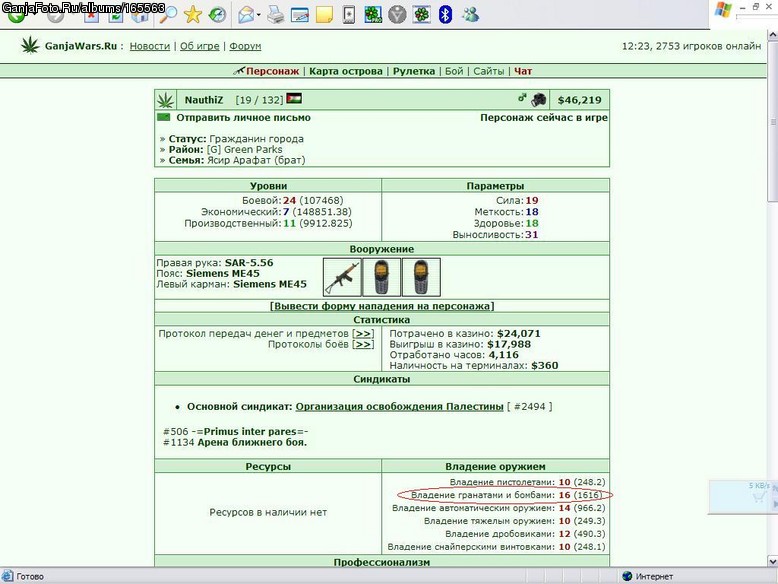This screenshot has width=778, height=584.
Task: Go to Карта острова menu item
Action: (x=346, y=71)
